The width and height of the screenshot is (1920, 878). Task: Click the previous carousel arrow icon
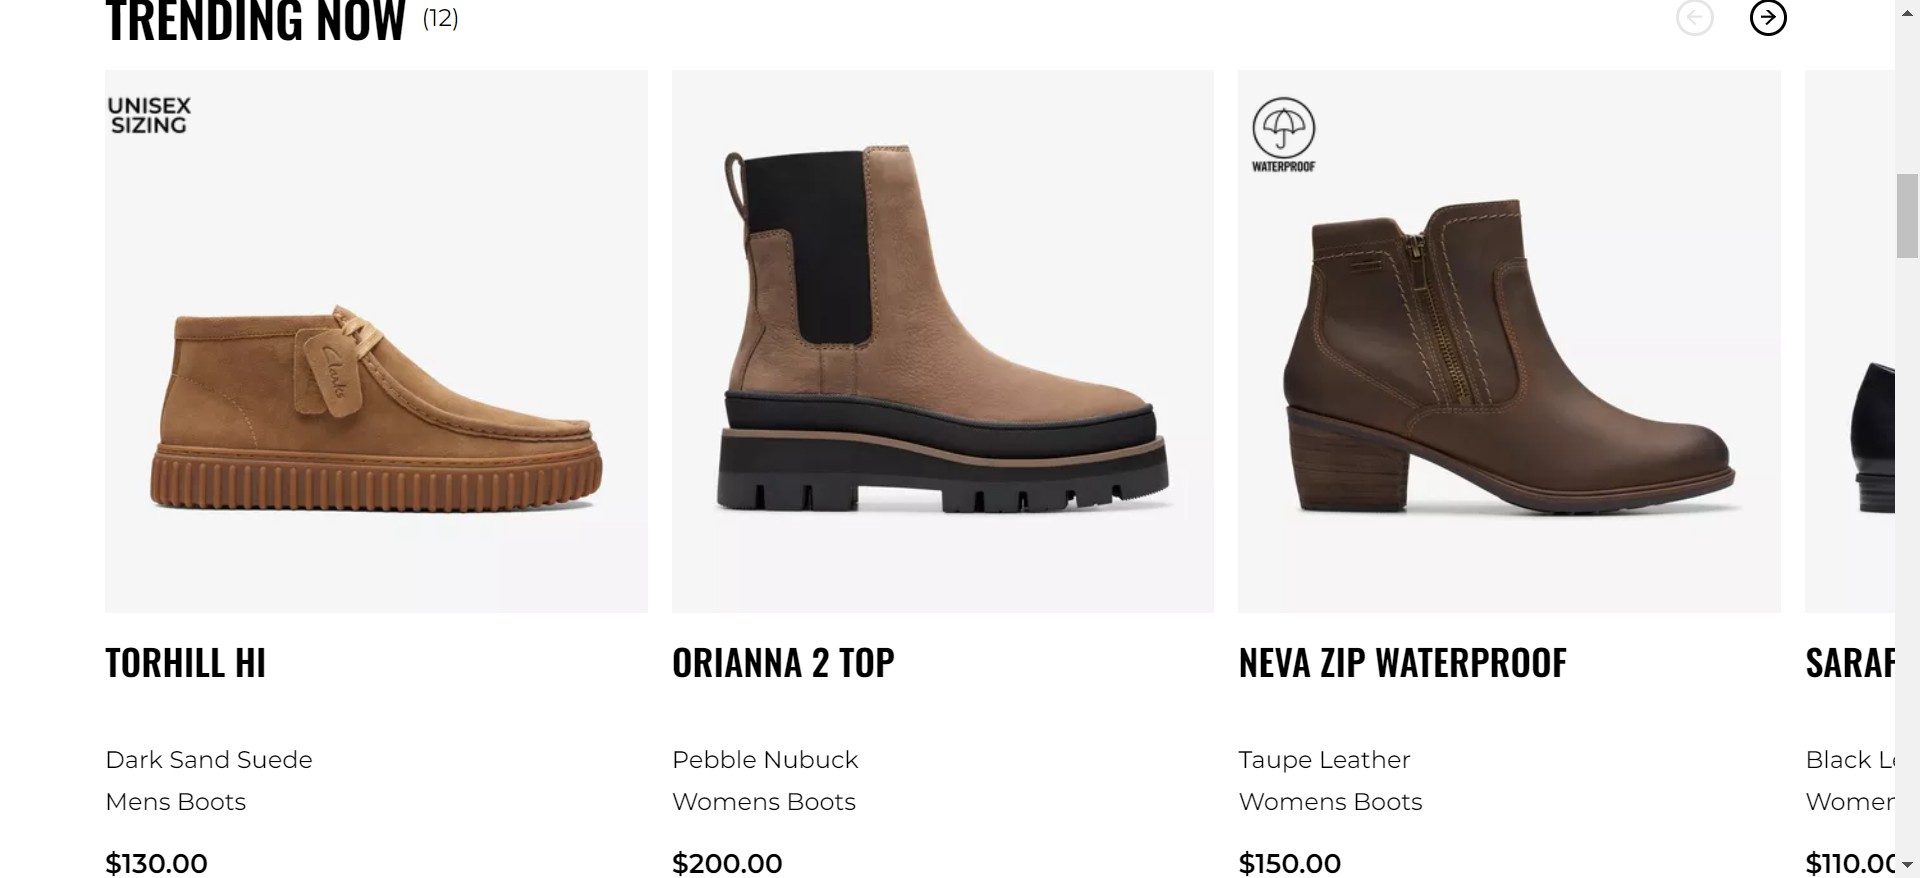pyautogui.click(x=1694, y=18)
